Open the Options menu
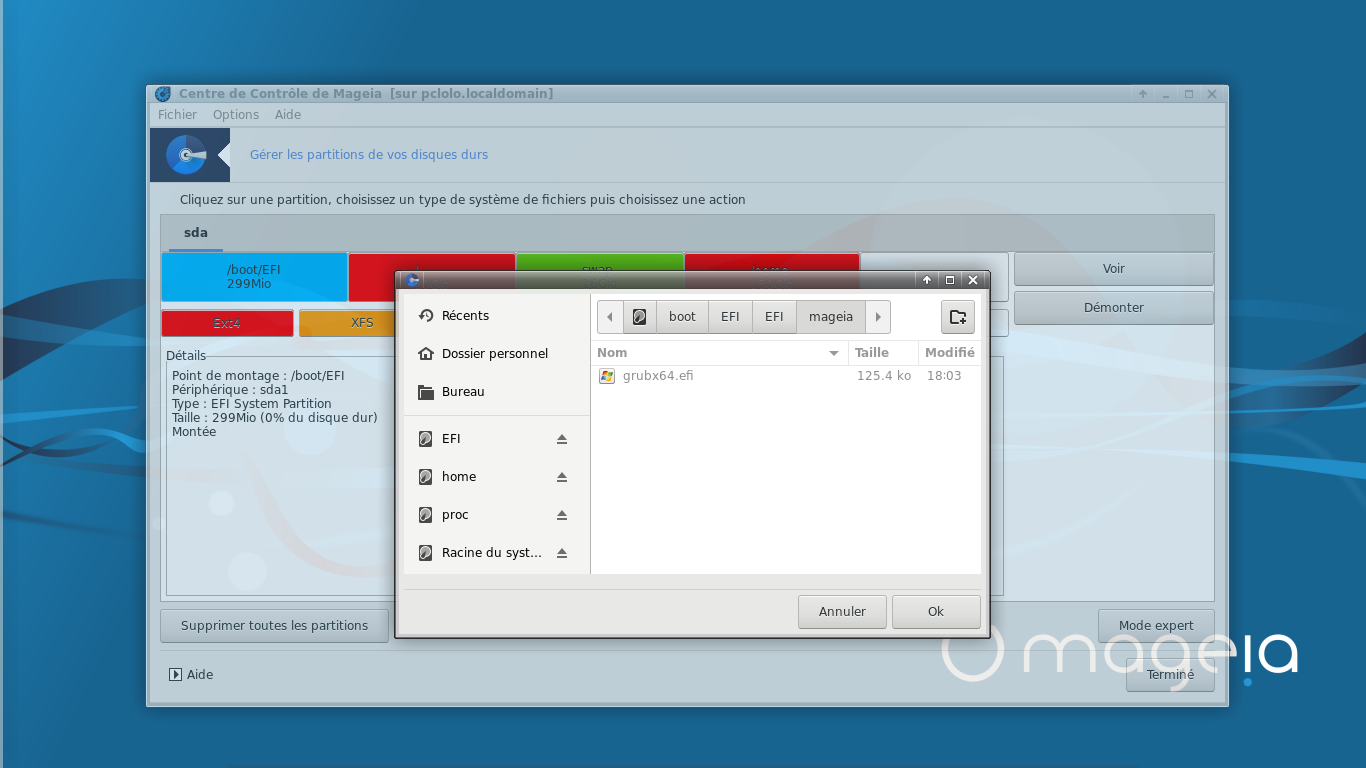The width and height of the screenshot is (1366, 768). tap(236, 115)
